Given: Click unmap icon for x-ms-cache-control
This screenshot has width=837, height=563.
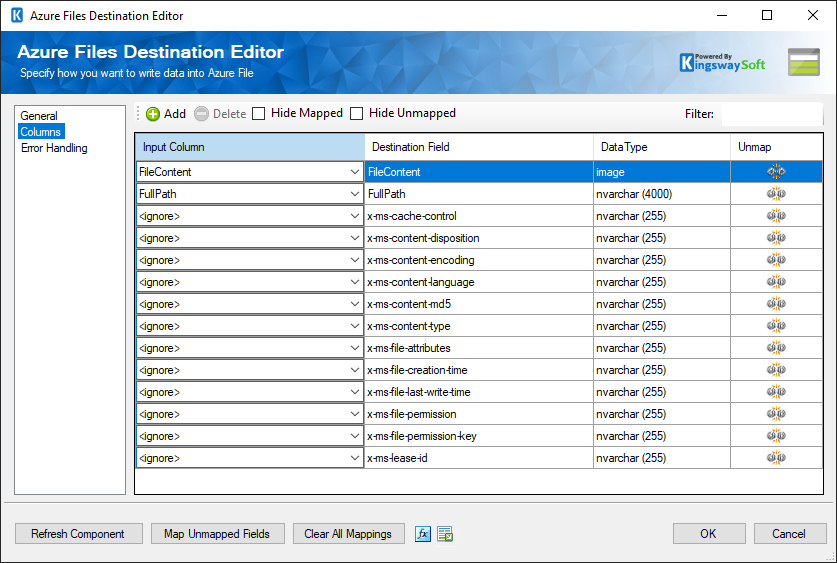Looking at the screenshot, I should pos(776,216).
